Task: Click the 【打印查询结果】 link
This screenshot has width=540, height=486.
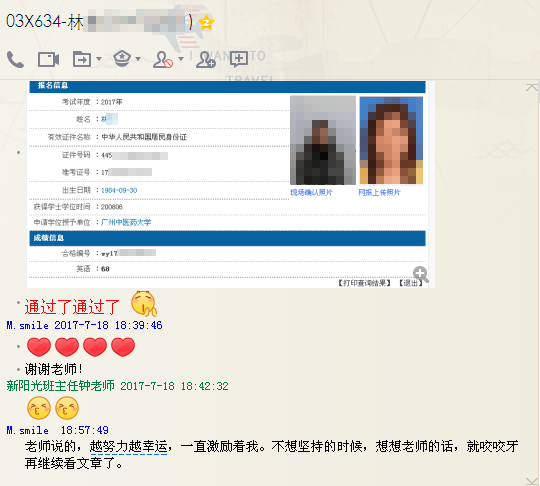Action: click(x=364, y=283)
